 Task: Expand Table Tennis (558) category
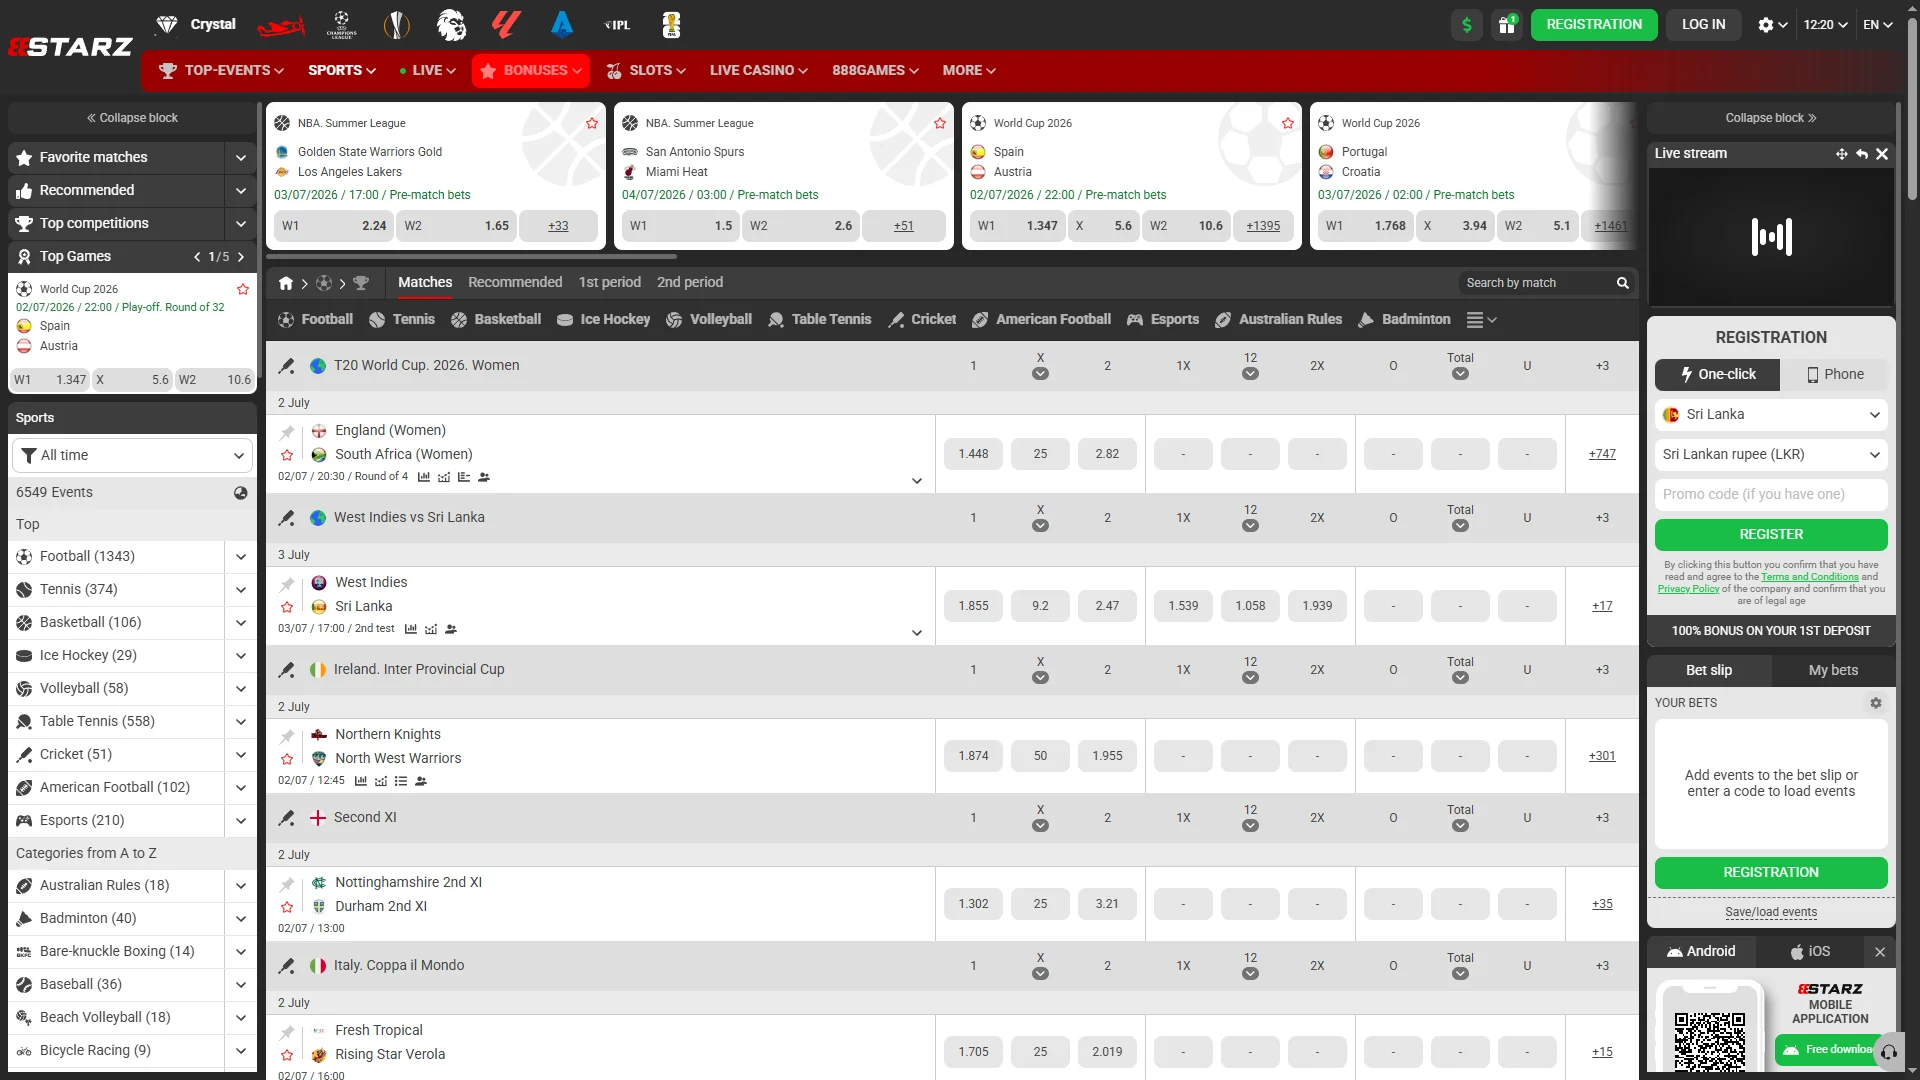[x=241, y=722]
